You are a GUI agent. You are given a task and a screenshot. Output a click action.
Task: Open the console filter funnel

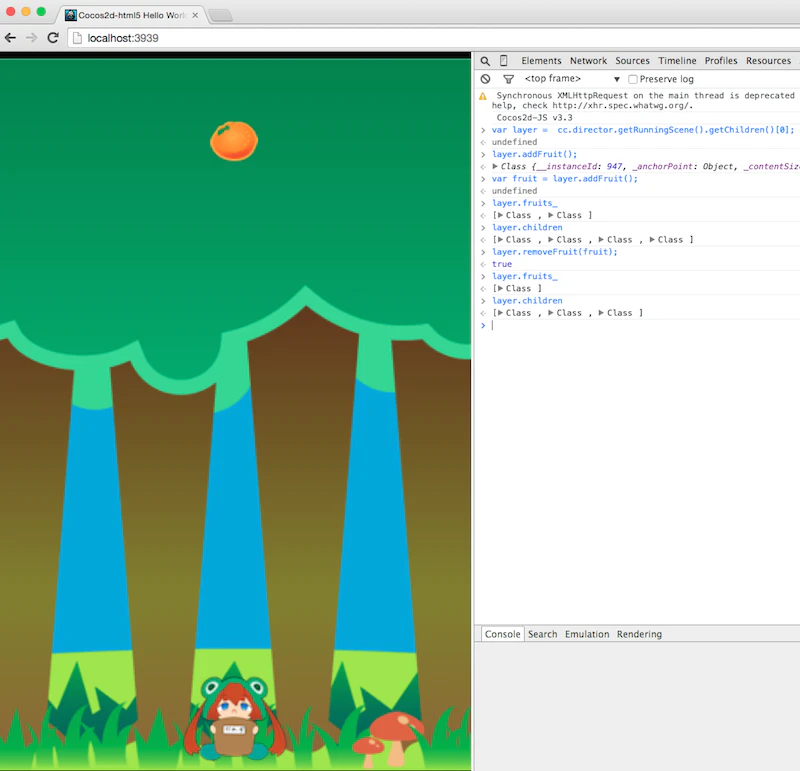508,79
